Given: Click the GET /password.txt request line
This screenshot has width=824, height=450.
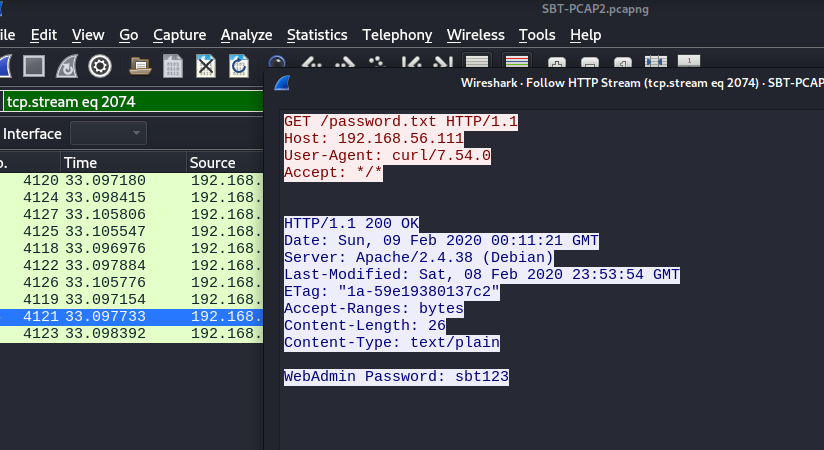Looking at the screenshot, I should point(401,121).
